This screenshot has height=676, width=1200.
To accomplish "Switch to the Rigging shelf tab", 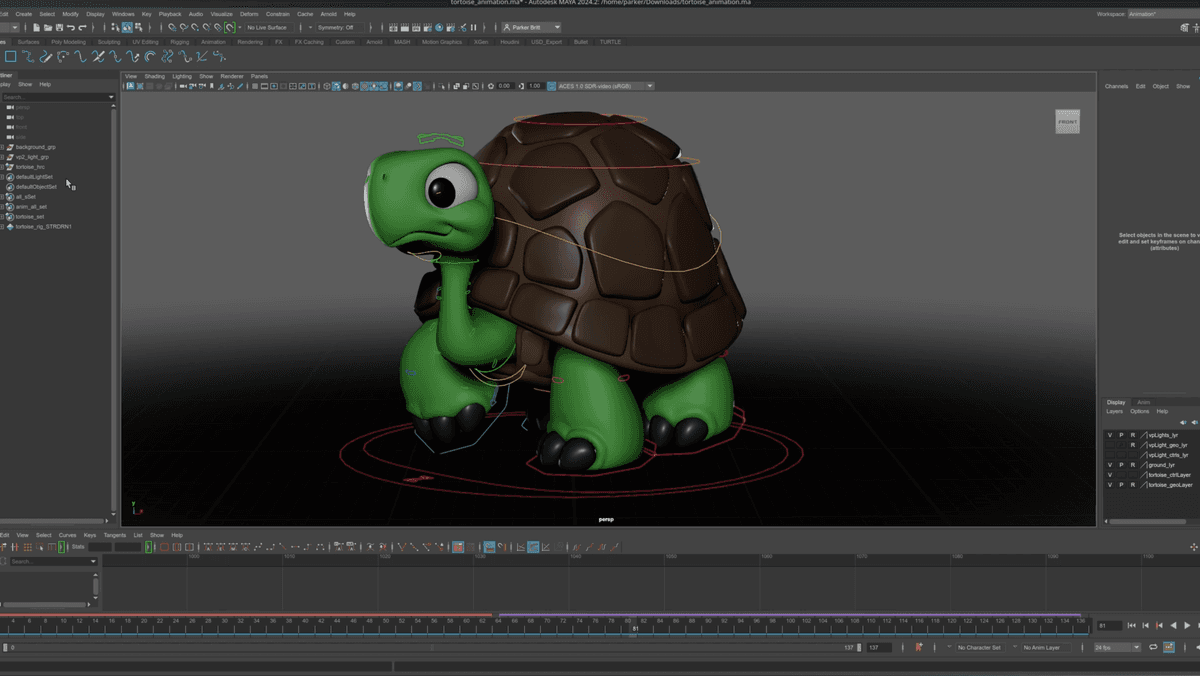I will pos(179,42).
